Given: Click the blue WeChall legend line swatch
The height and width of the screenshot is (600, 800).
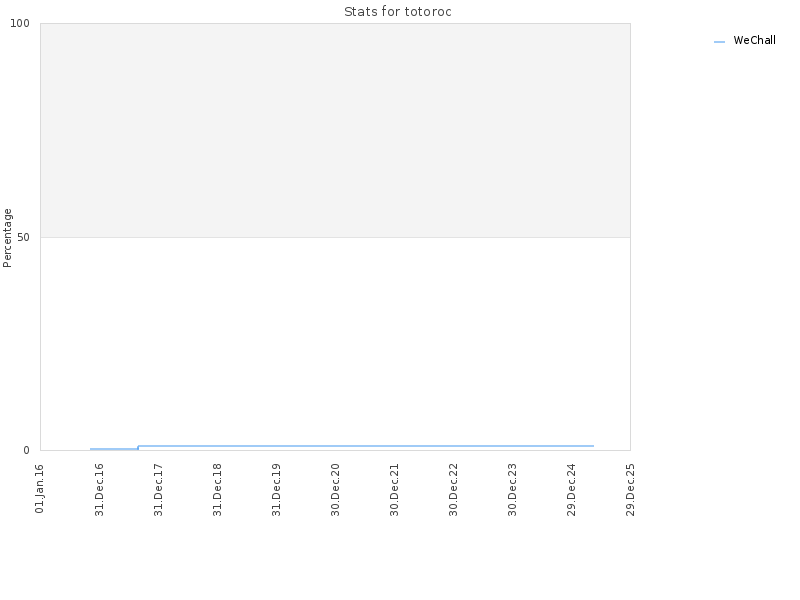Looking at the screenshot, I should (x=719, y=42).
